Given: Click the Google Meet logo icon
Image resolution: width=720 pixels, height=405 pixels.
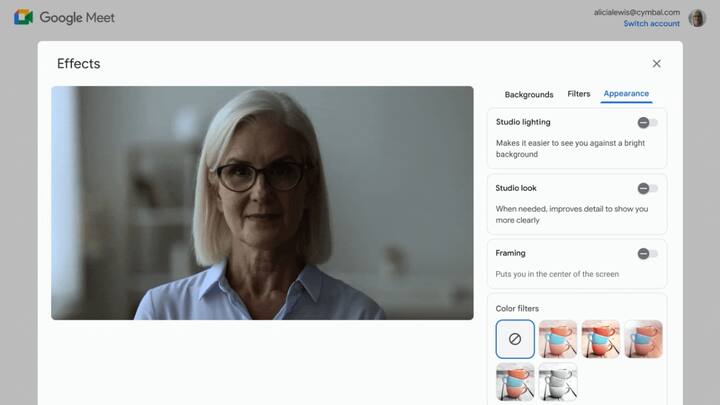Looking at the screenshot, I should pyautogui.click(x=23, y=17).
